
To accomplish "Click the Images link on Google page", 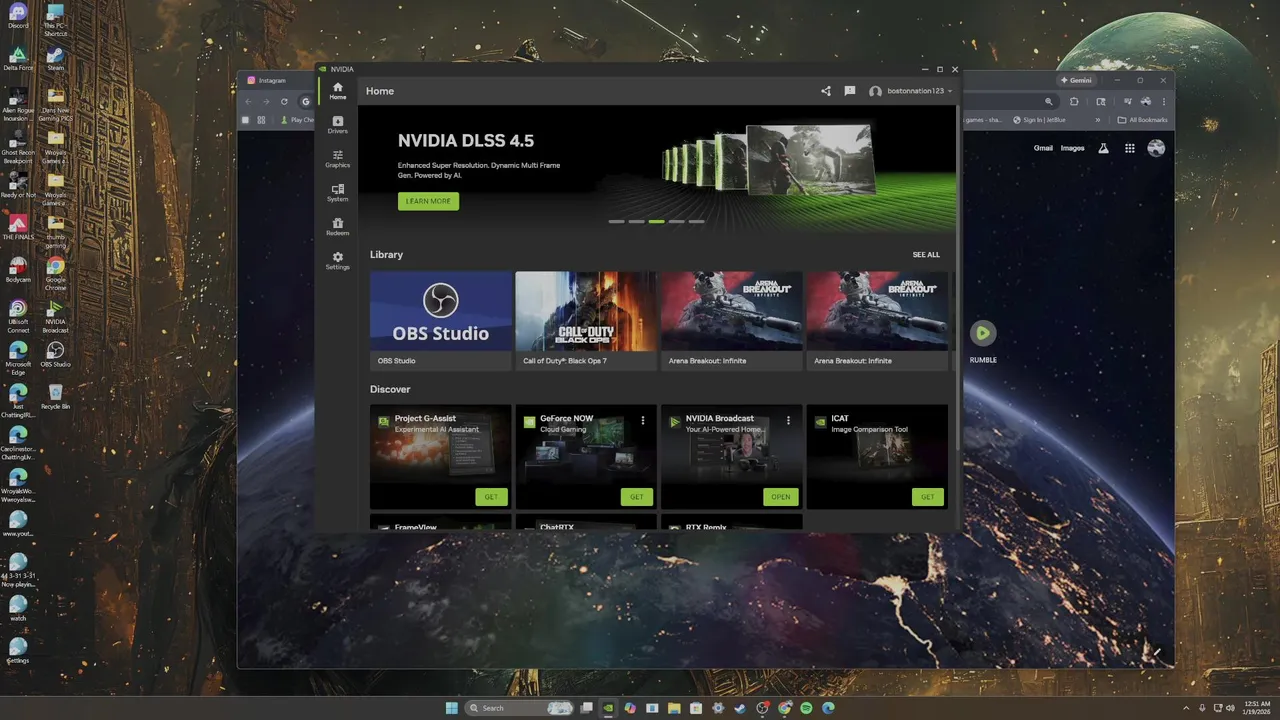I will tap(1072, 148).
